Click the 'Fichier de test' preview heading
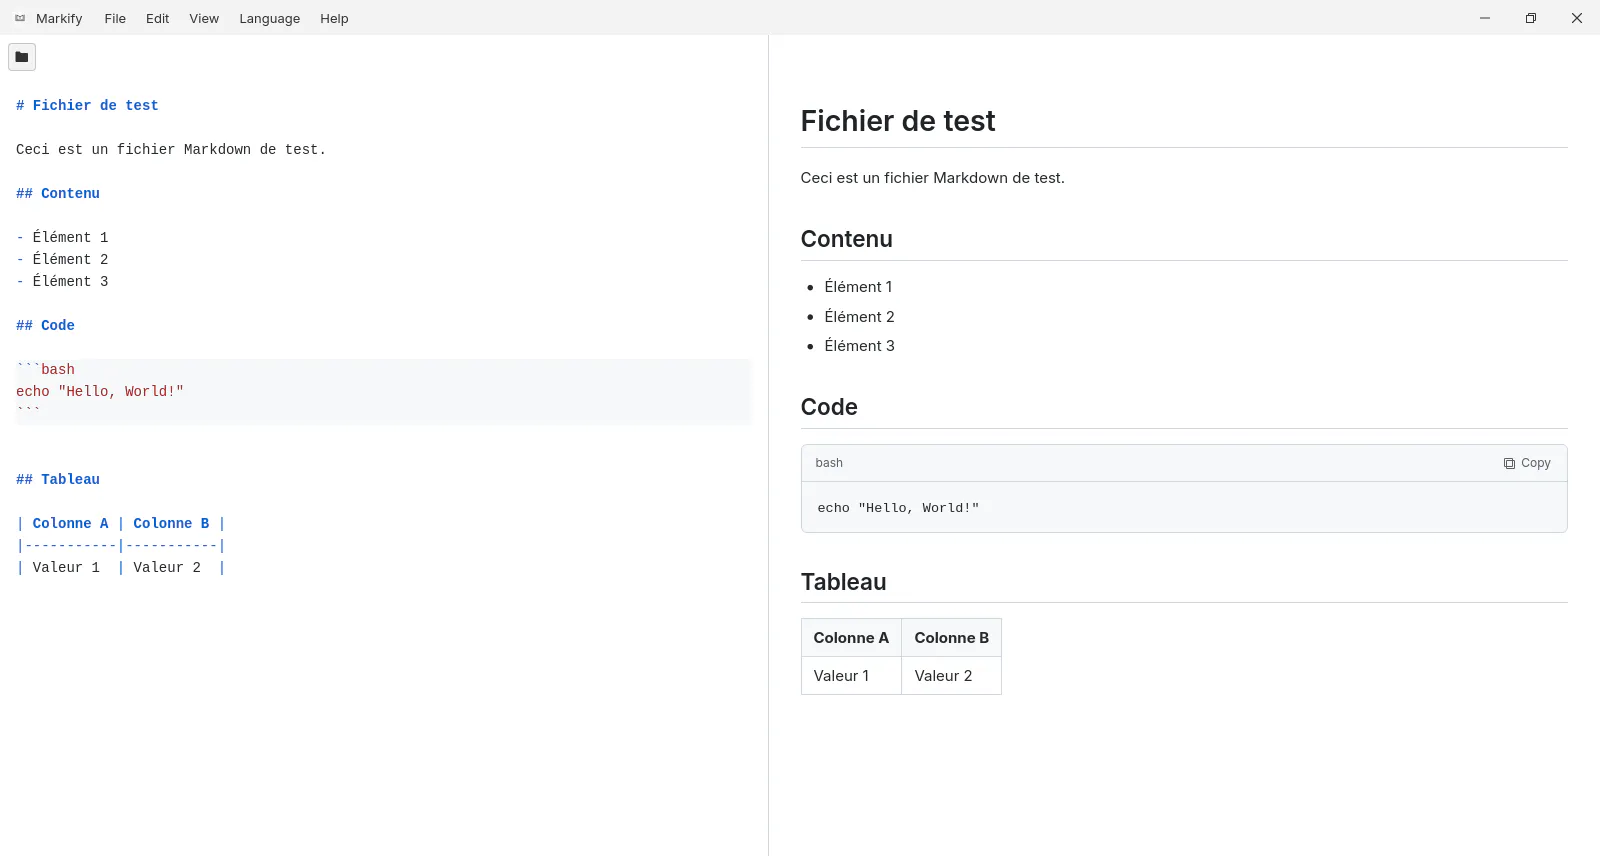 [x=898, y=121]
